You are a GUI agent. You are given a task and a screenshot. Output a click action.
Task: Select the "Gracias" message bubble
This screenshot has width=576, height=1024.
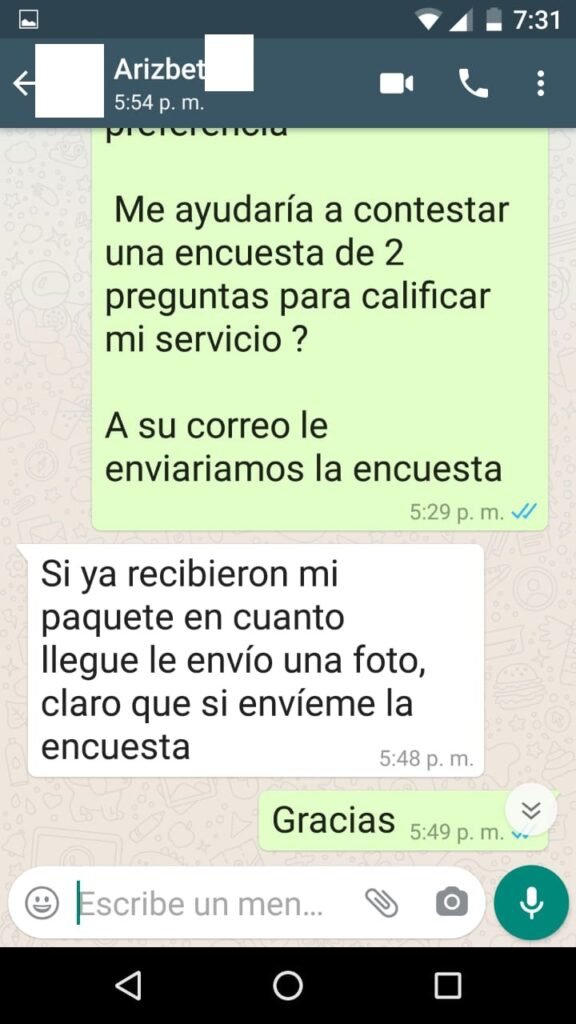point(403,821)
